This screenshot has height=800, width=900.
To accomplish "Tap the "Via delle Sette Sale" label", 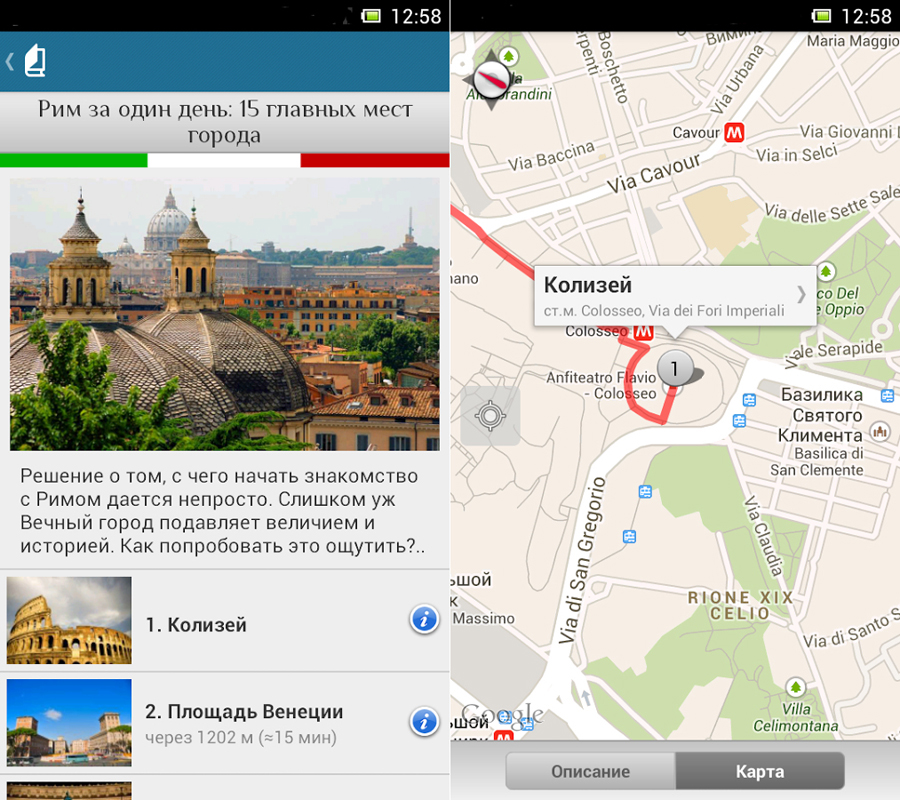I will pos(832,205).
